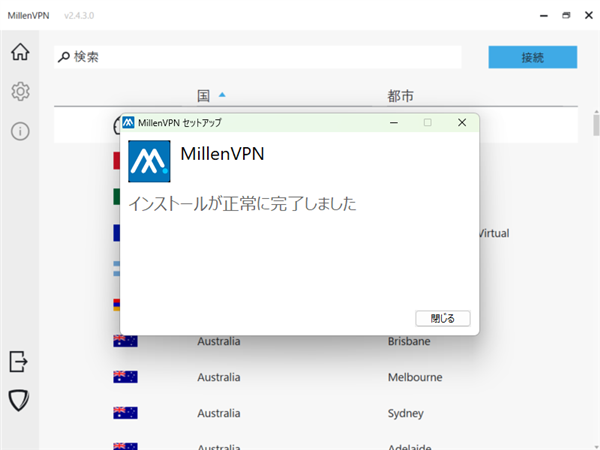Open the Home icon in sidebar
The width and height of the screenshot is (600, 450).
tap(20, 52)
